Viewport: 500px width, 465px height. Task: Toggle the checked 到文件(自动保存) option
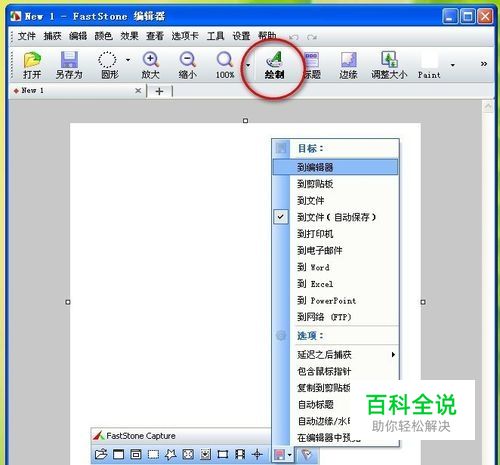(335, 217)
